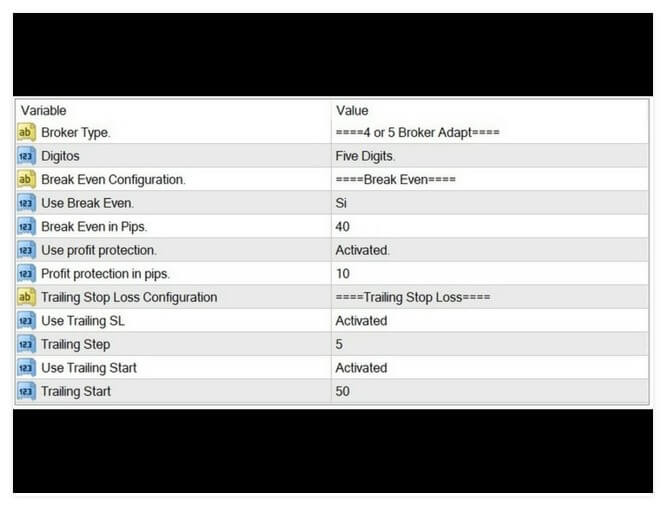Image resolution: width=666 pixels, height=506 pixels.
Task: Change the Si value of Use Break Even
Action: click(x=341, y=203)
